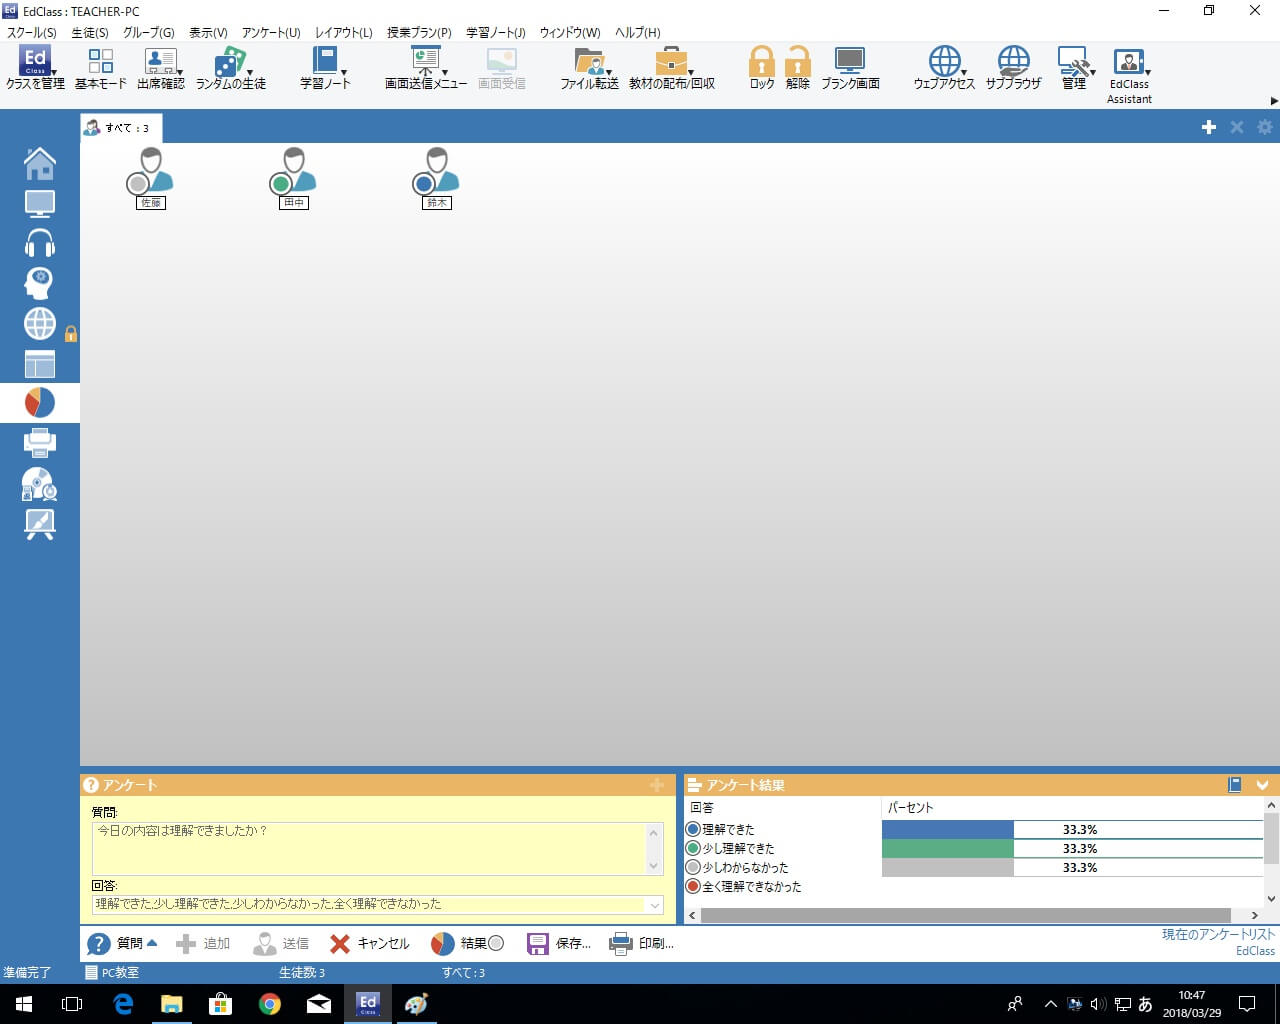Open the Web Access dropdown

[943, 68]
